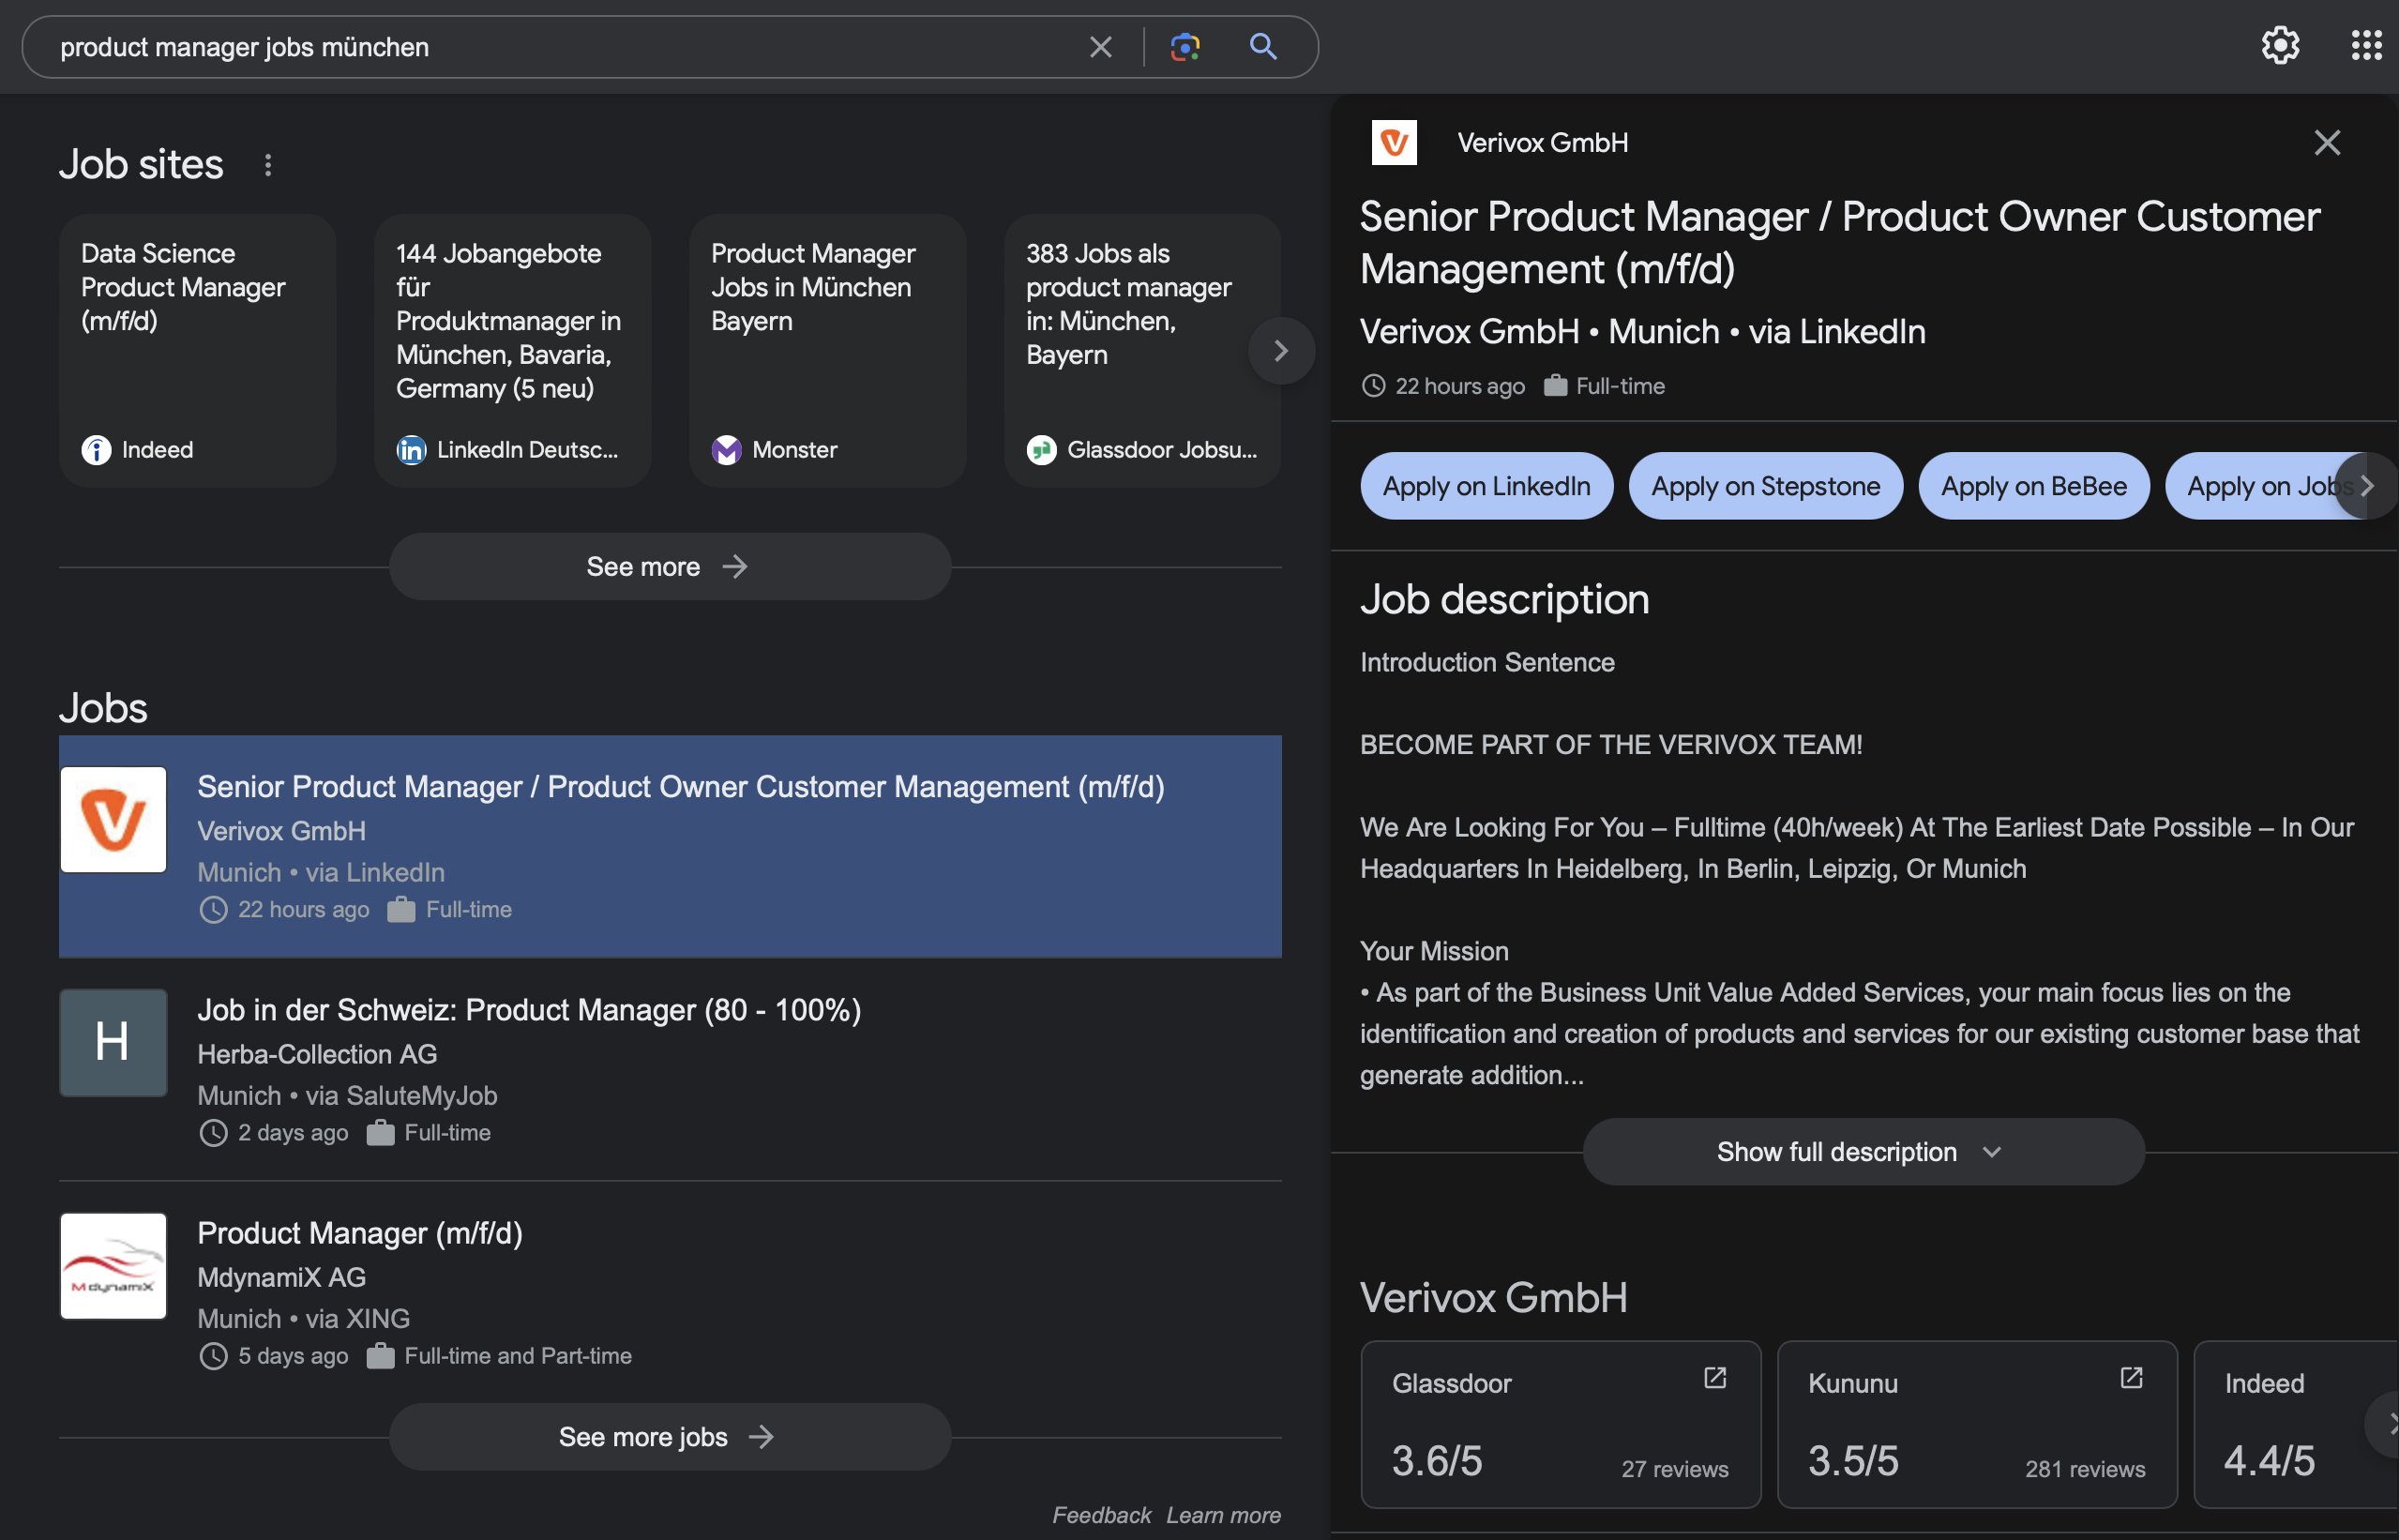Click the 'See more jobs' link
This screenshot has height=1540, width=2399.
point(670,1433)
